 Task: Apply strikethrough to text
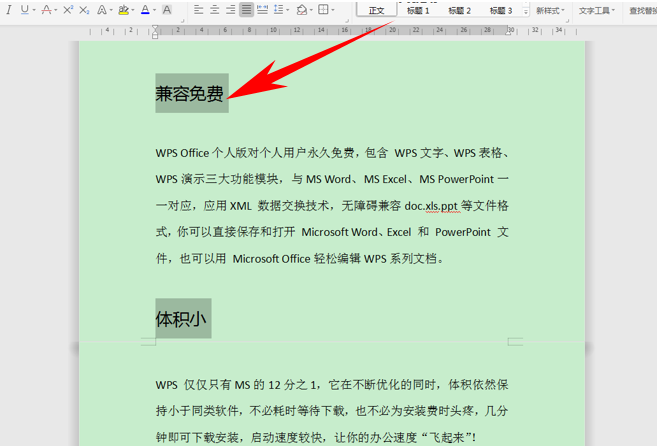coord(46,10)
